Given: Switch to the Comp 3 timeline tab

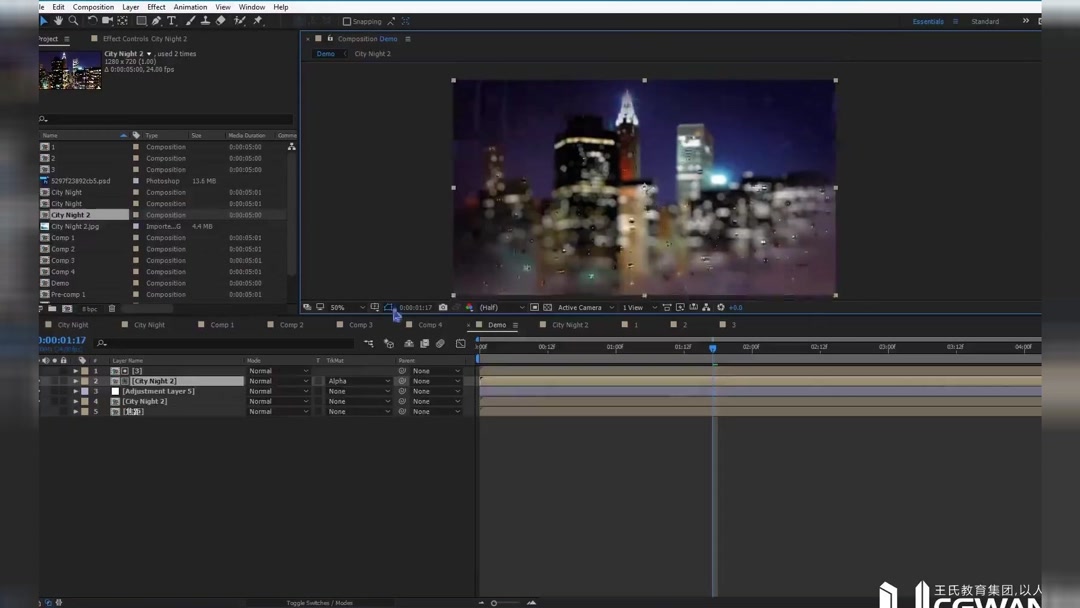Looking at the screenshot, I should [360, 325].
